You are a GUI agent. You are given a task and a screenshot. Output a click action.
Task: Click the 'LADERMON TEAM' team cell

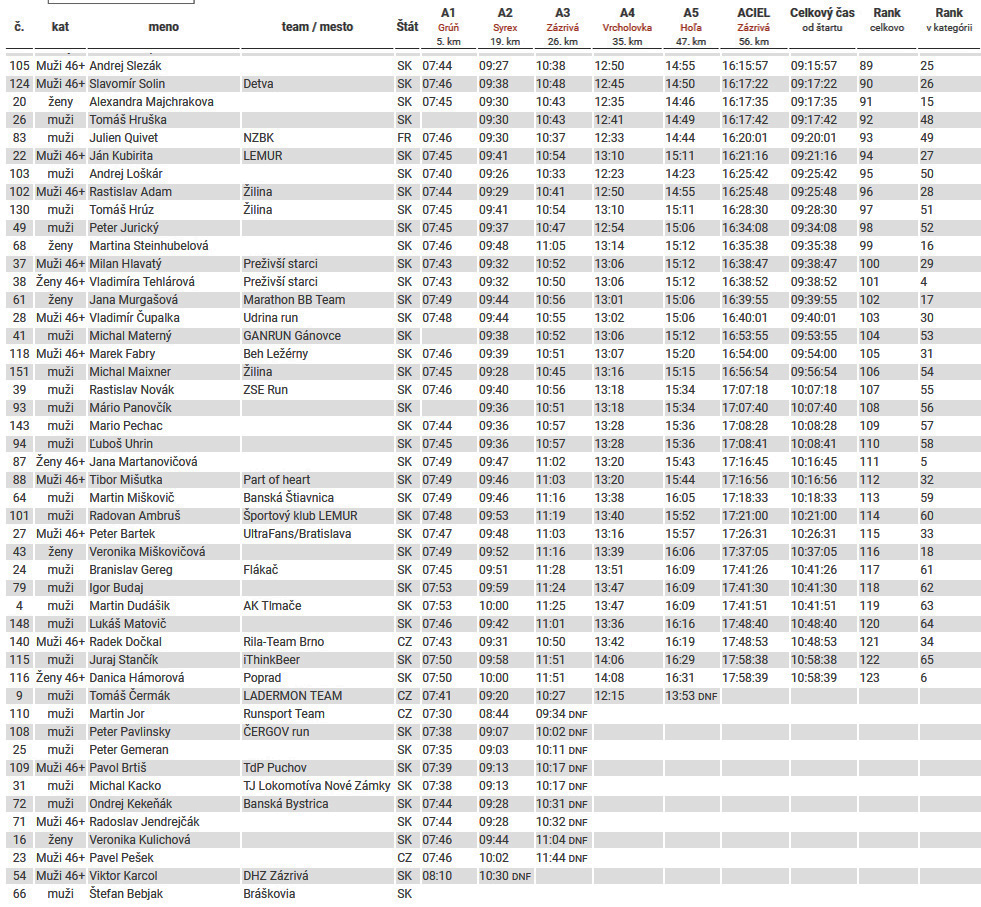pos(292,696)
